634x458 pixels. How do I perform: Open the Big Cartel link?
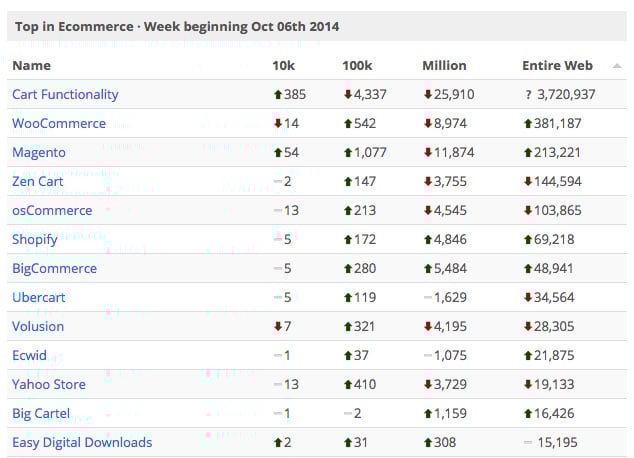click(x=41, y=414)
